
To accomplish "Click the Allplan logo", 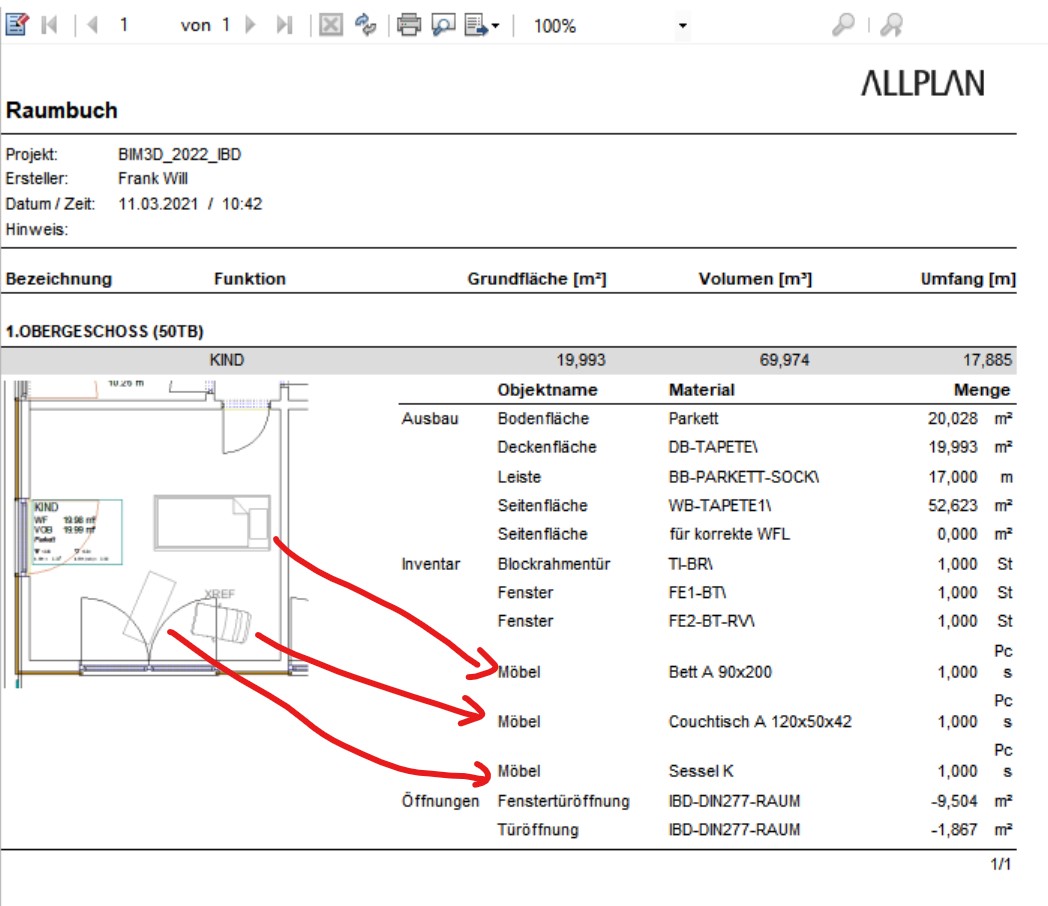I will [x=922, y=84].
